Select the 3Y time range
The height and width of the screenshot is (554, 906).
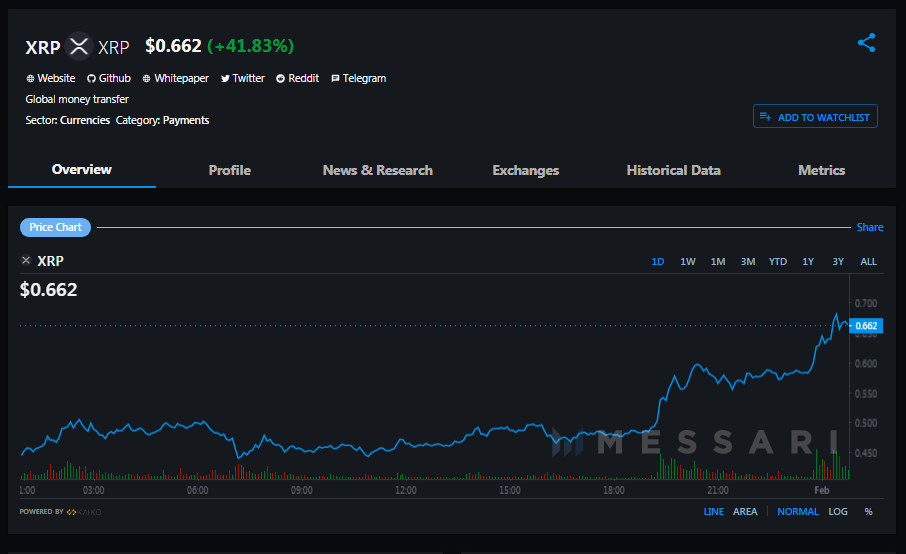(x=838, y=262)
